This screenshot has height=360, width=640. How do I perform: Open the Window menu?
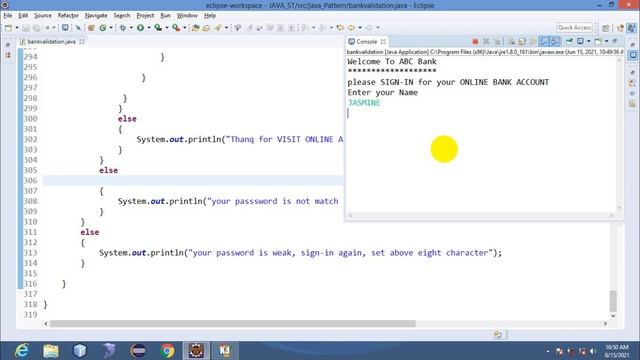pos(187,16)
